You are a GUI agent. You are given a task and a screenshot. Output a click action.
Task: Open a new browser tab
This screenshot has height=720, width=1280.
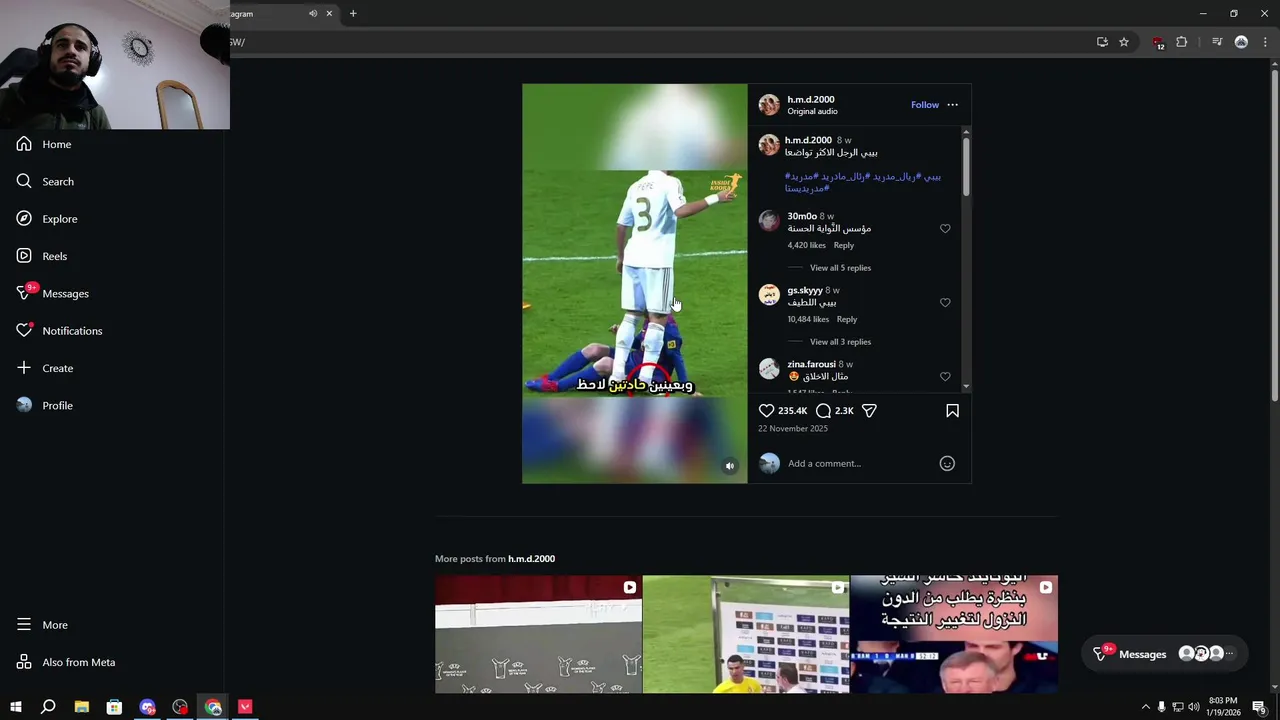point(353,14)
